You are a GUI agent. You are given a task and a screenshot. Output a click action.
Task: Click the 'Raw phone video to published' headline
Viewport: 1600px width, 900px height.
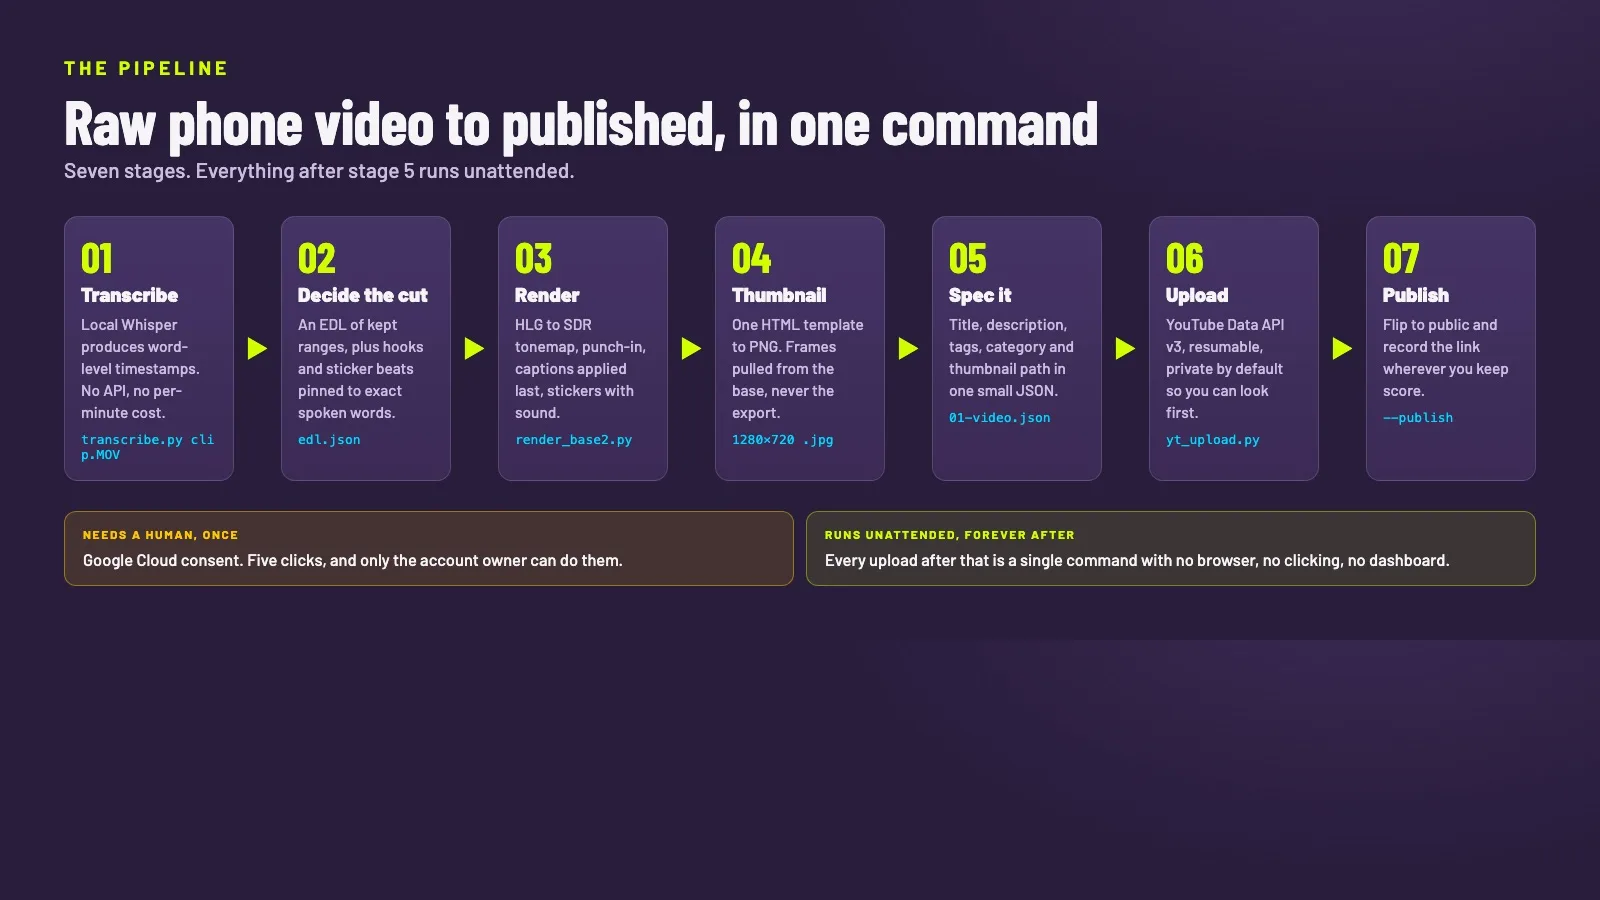click(581, 124)
